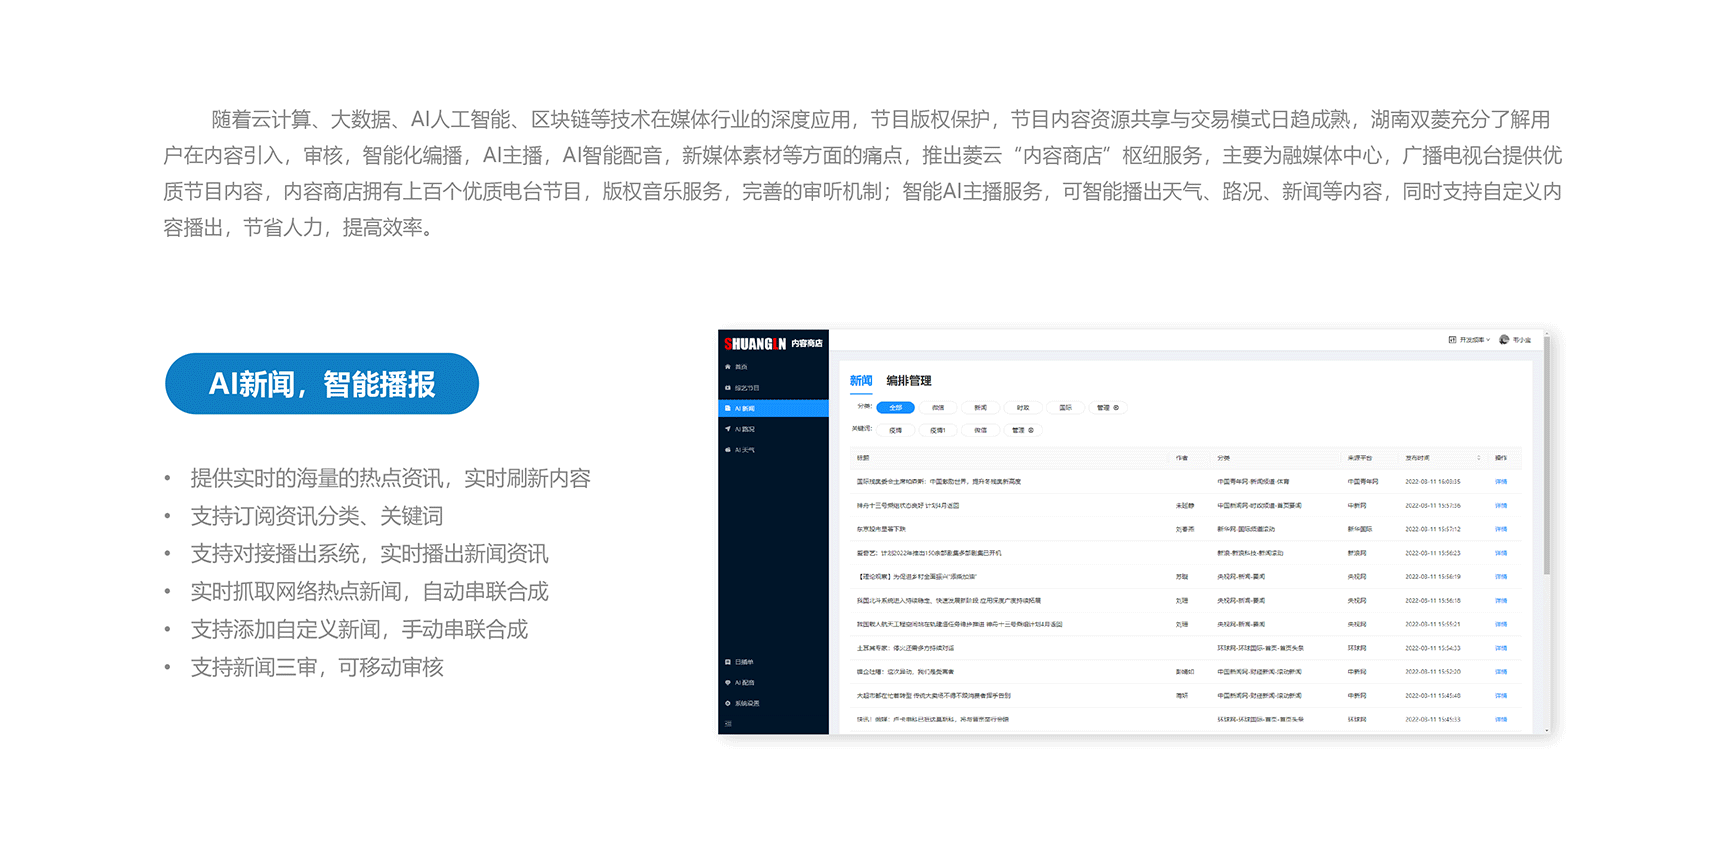Click the 爱奇艺 news title row
The image size is (1725, 846).
(x=928, y=553)
